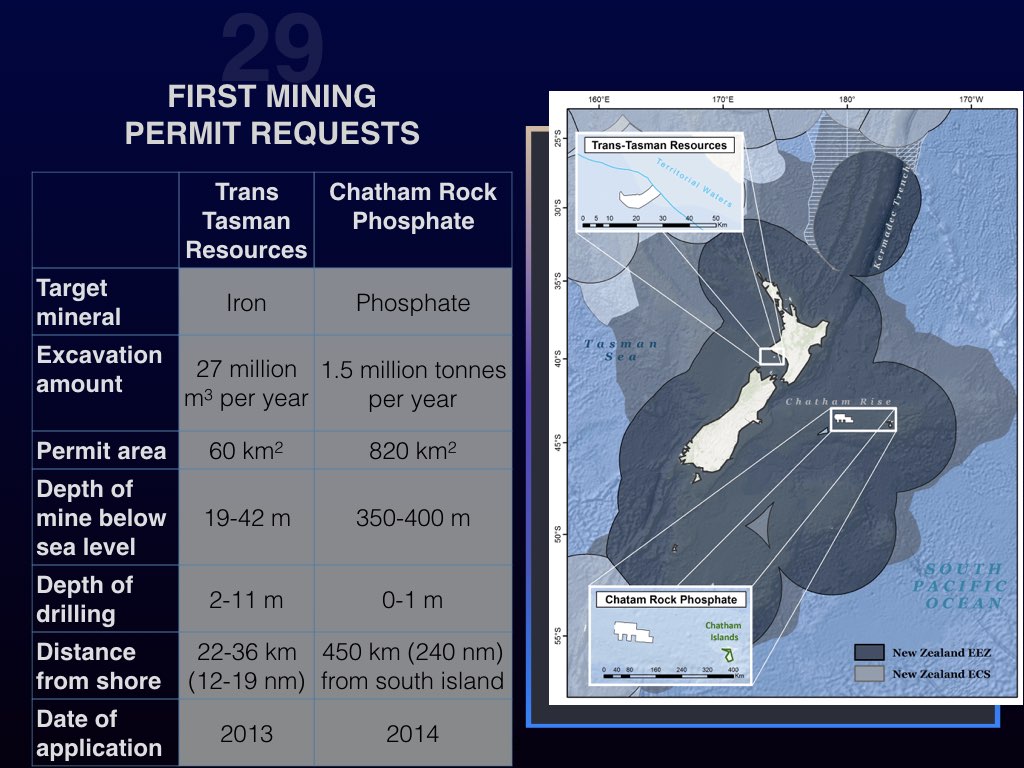The image size is (1024, 768).
Task: Click the faded slide number 29
Action: pos(272,47)
